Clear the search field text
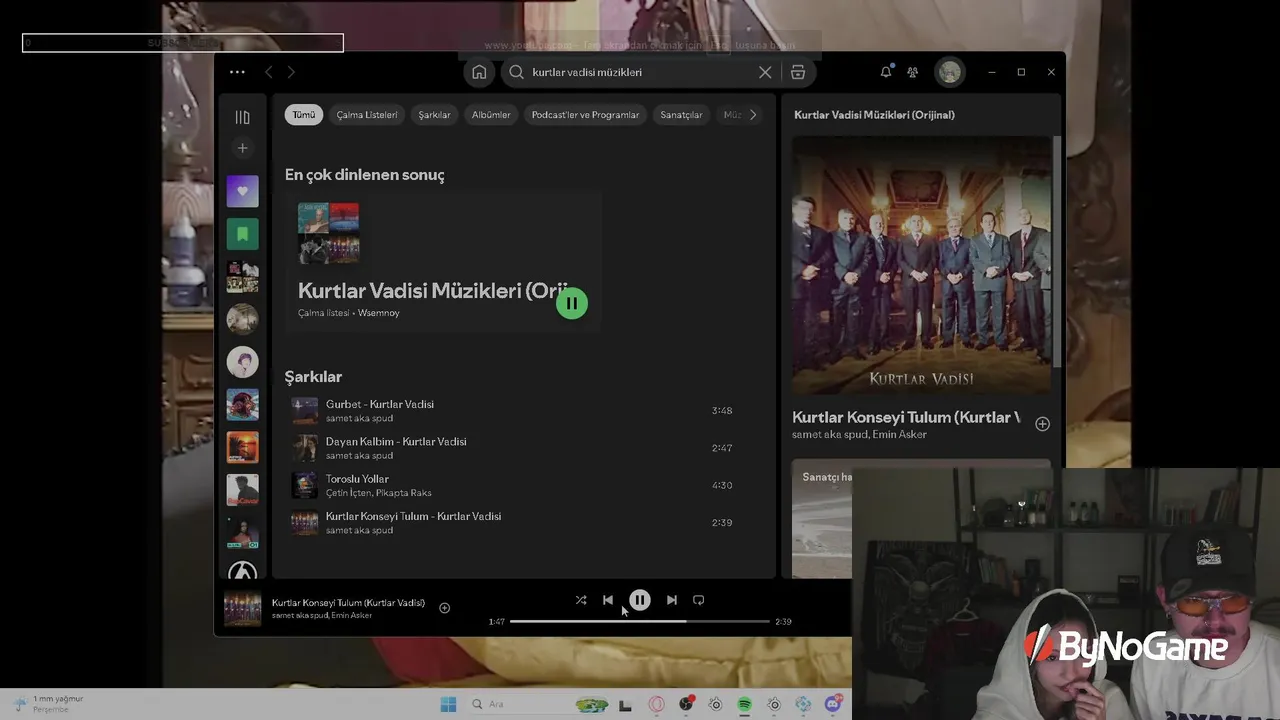 pos(765,72)
